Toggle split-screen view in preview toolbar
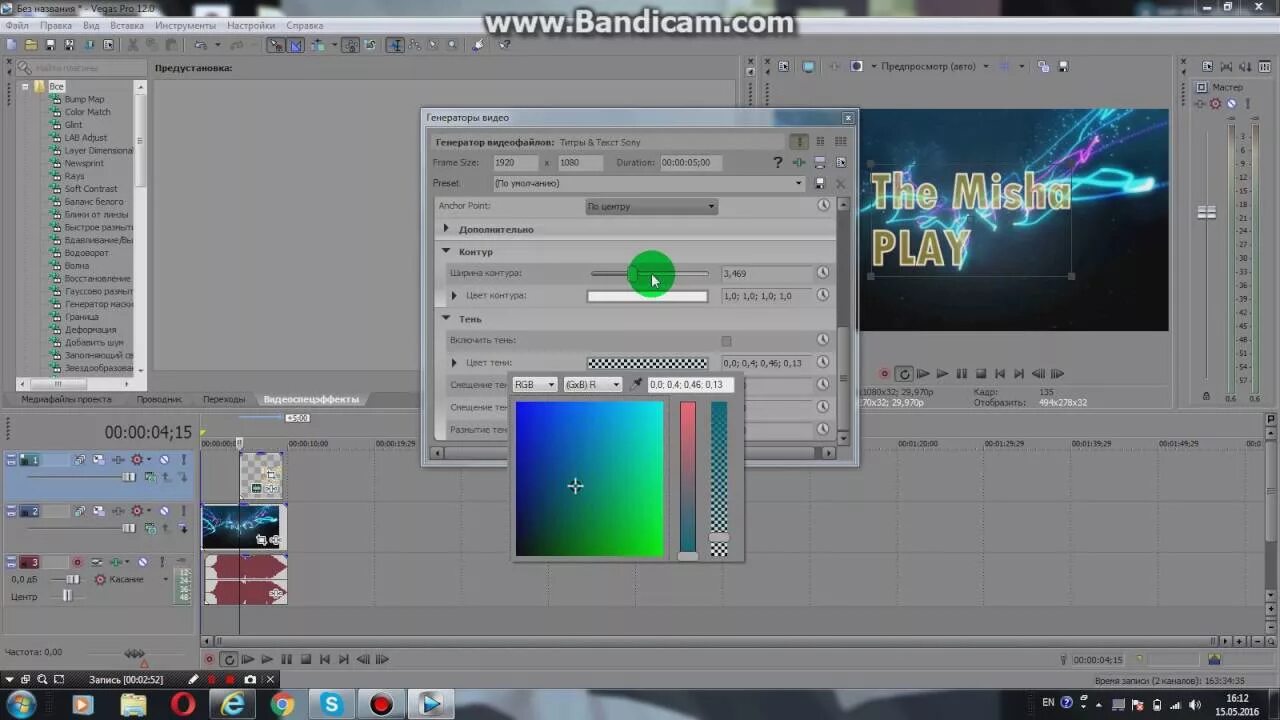The image size is (1280, 720). pos(857,66)
